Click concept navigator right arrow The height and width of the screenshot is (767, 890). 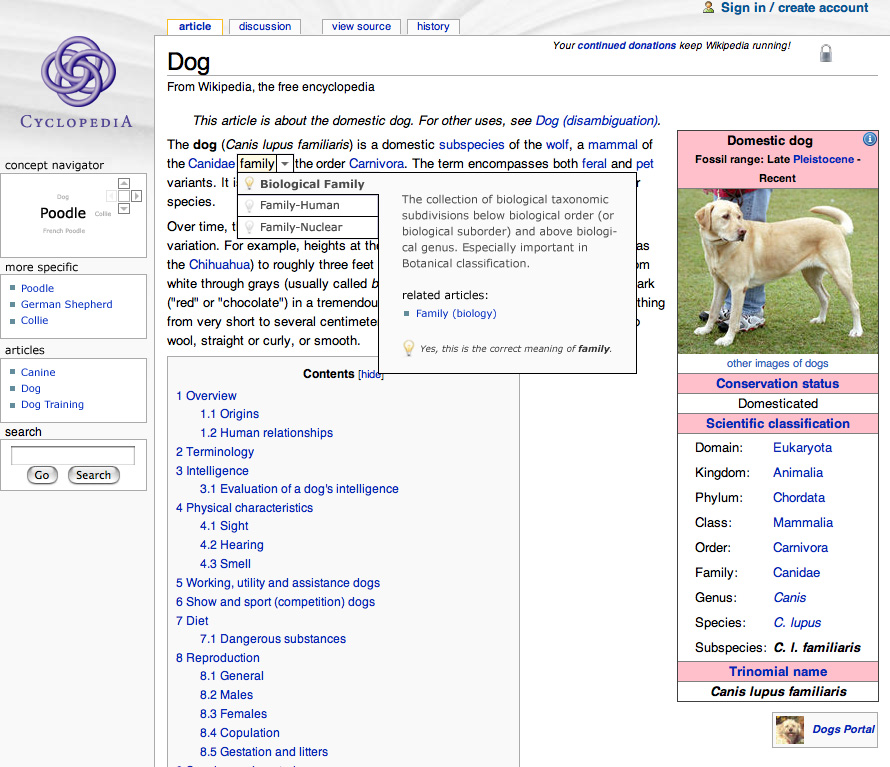point(136,196)
